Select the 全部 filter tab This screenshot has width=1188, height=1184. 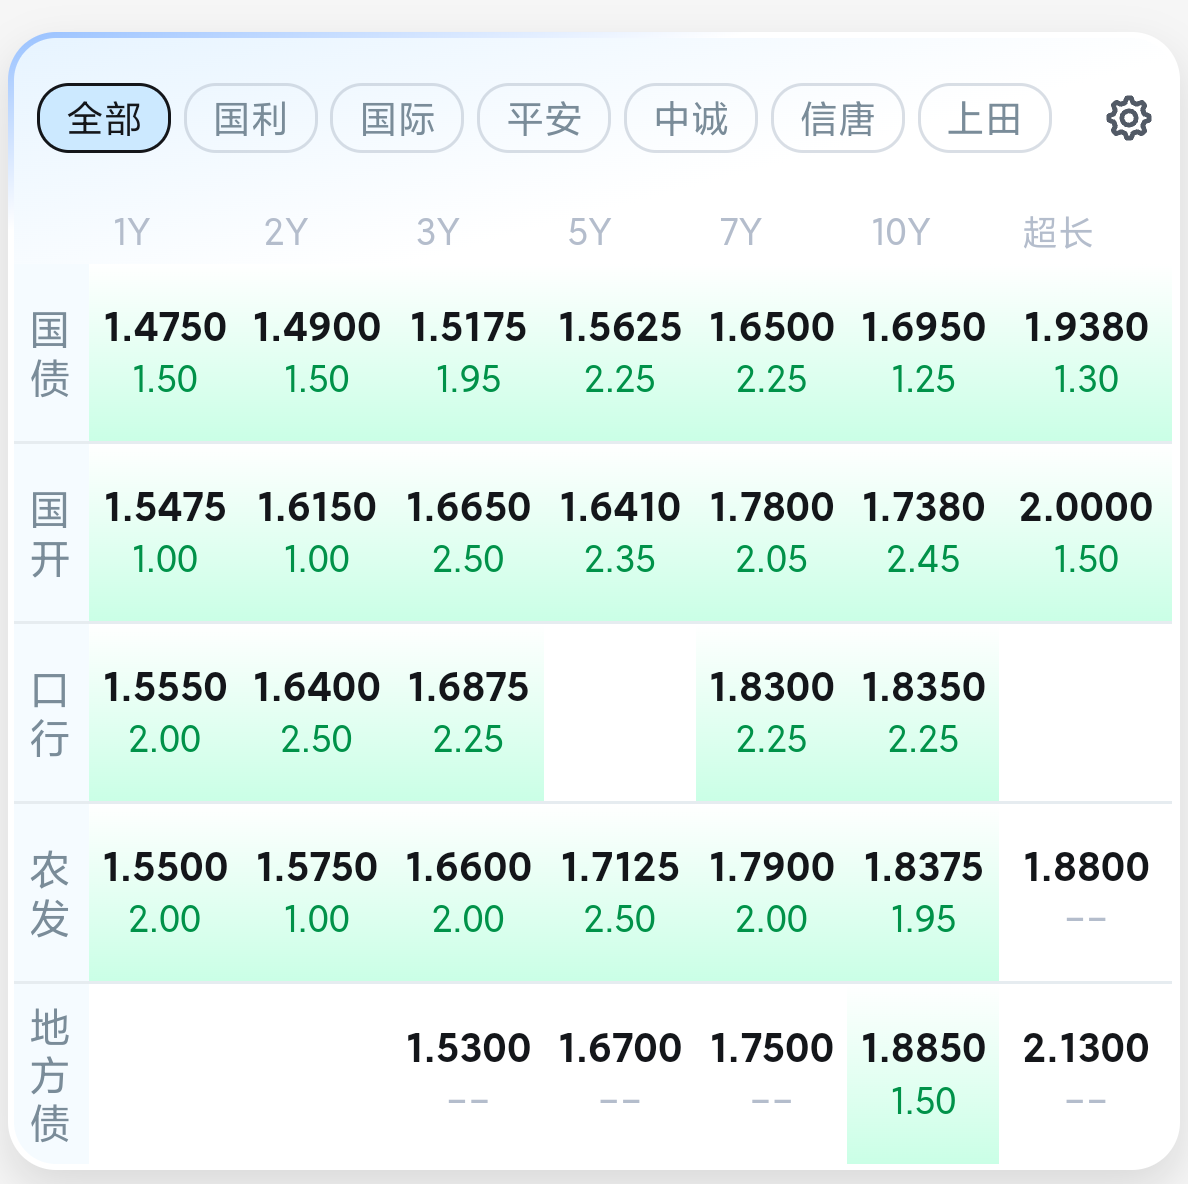tap(104, 119)
